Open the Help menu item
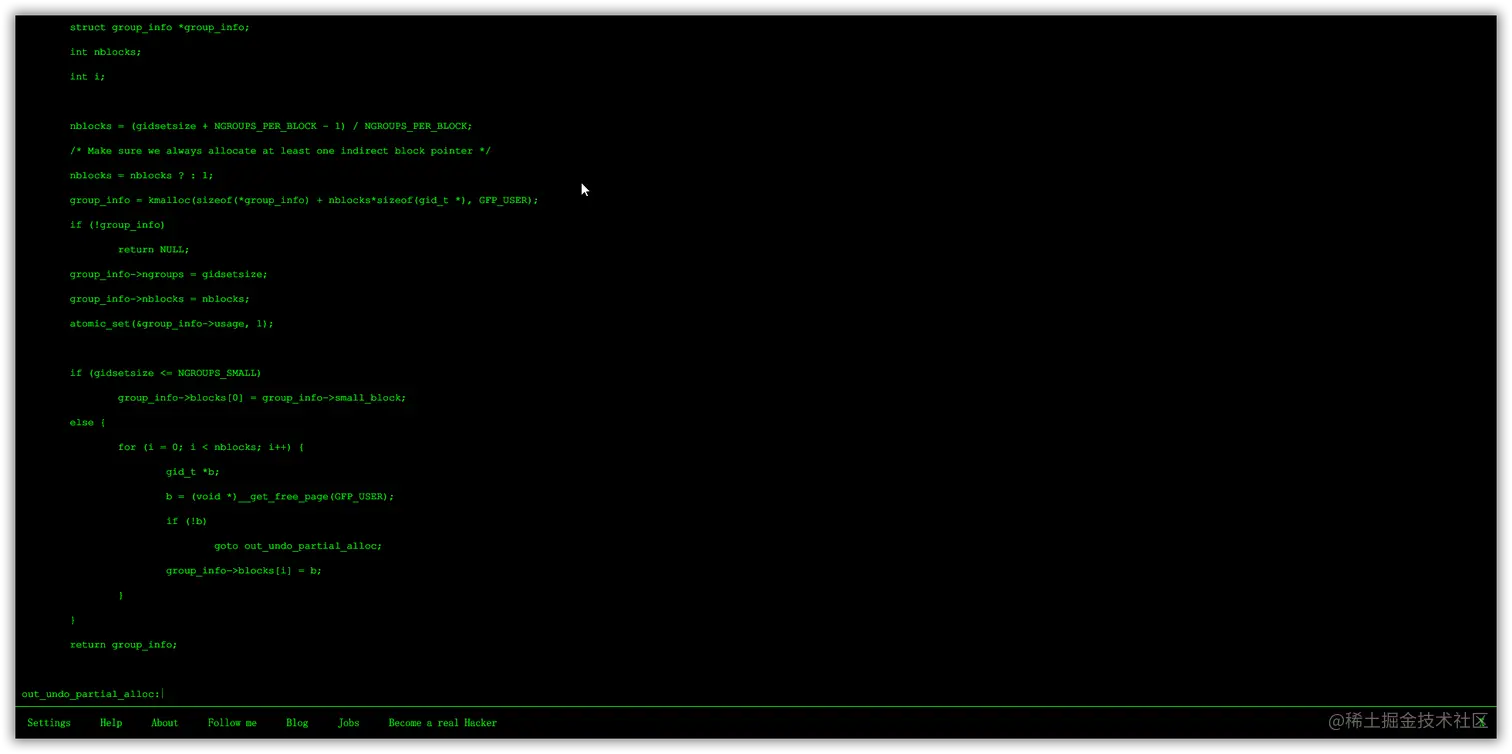1512x754 pixels. pyautogui.click(x=111, y=723)
